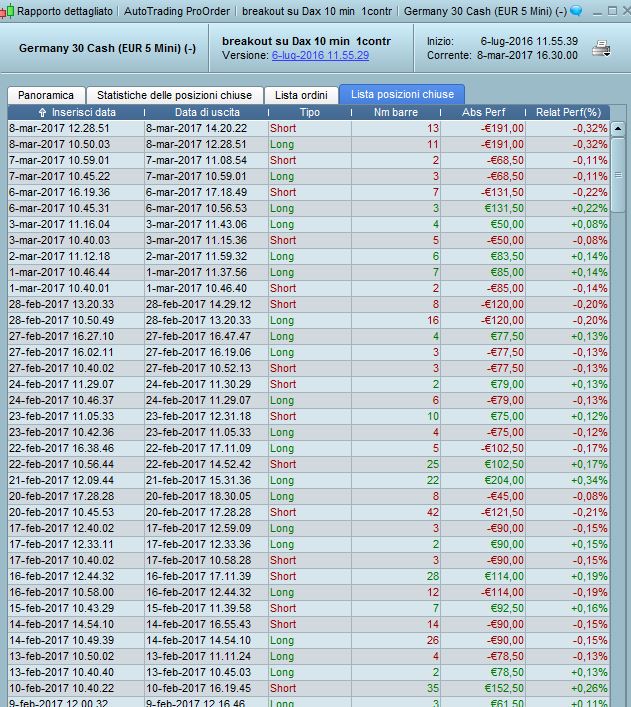Screen dimensions: 631x707
Task: Sort by Relat Perf(%) column header
Action: [568, 112]
